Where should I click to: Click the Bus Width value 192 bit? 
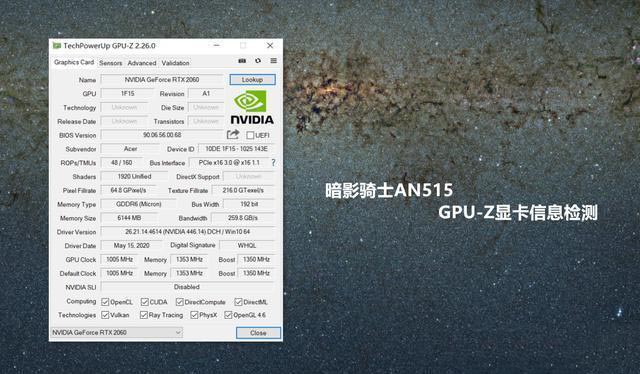click(249, 204)
